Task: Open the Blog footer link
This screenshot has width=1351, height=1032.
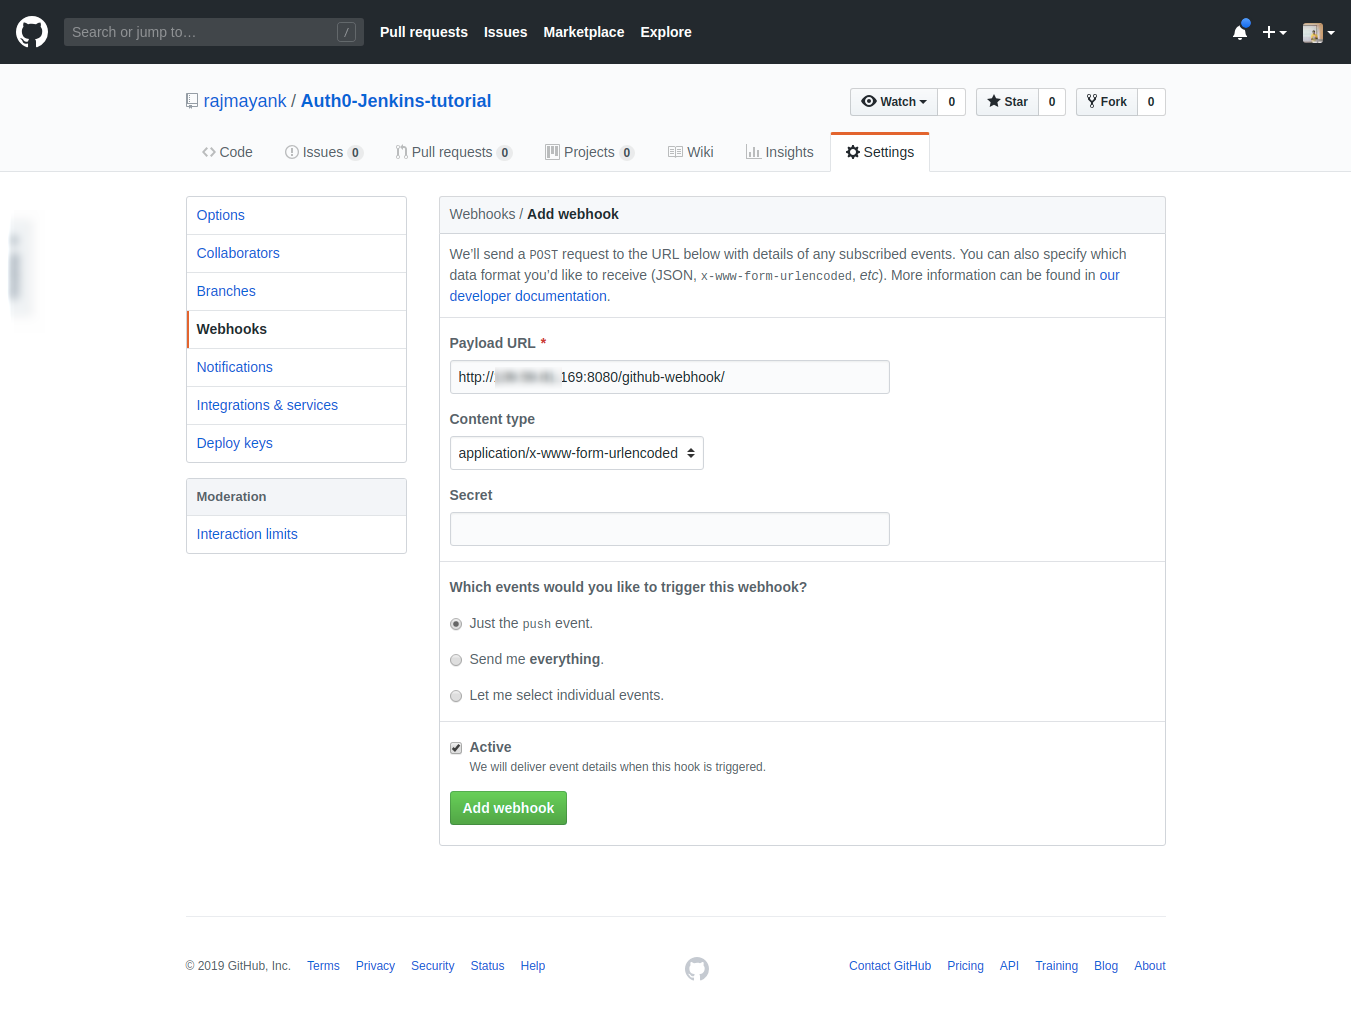Action: (1106, 966)
